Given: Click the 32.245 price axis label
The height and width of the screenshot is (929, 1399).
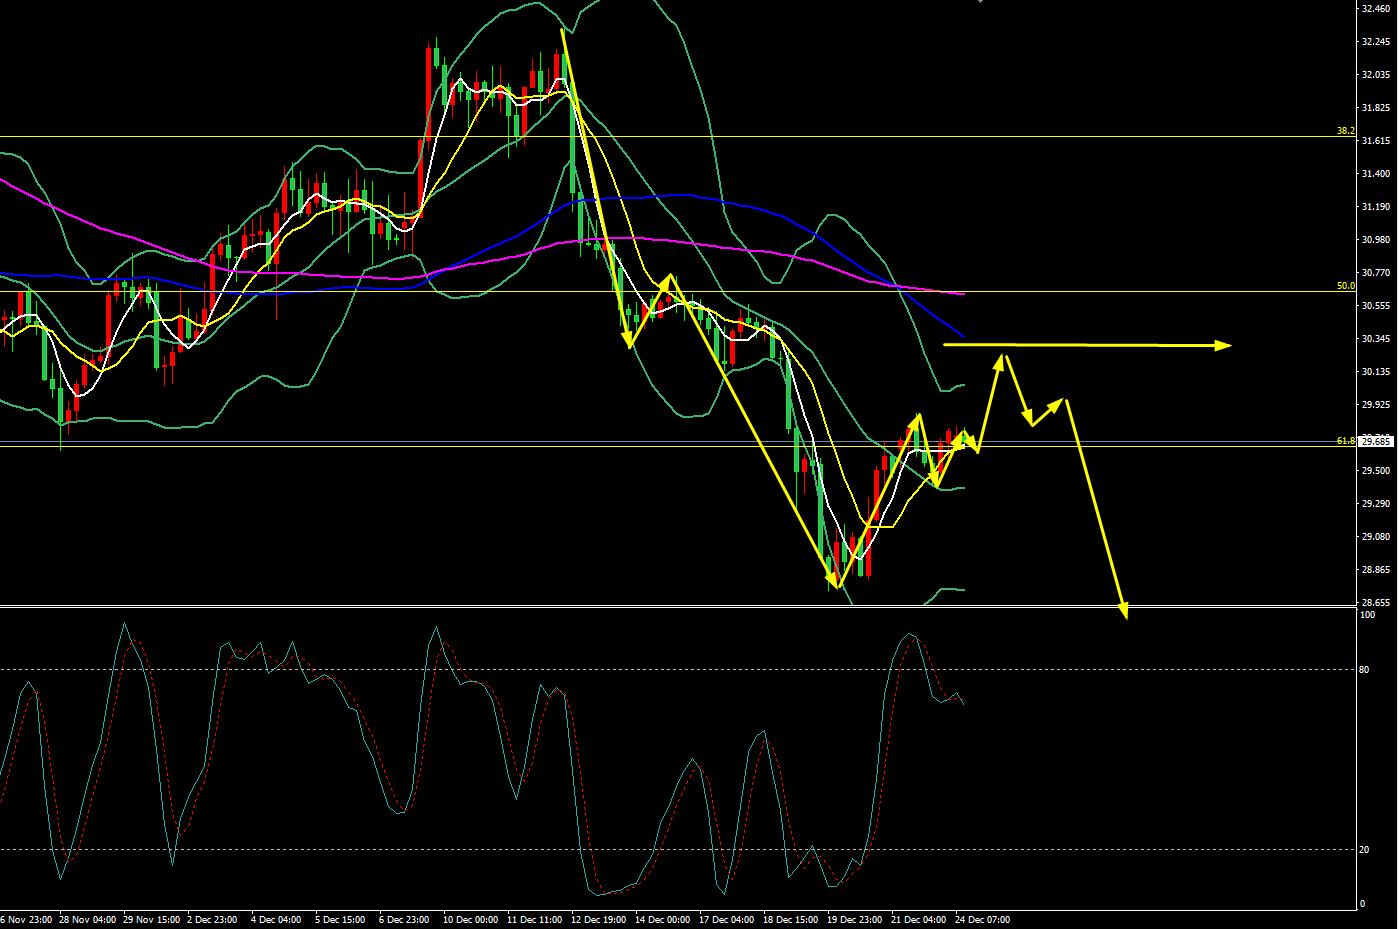Looking at the screenshot, I should [x=1376, y=42].
